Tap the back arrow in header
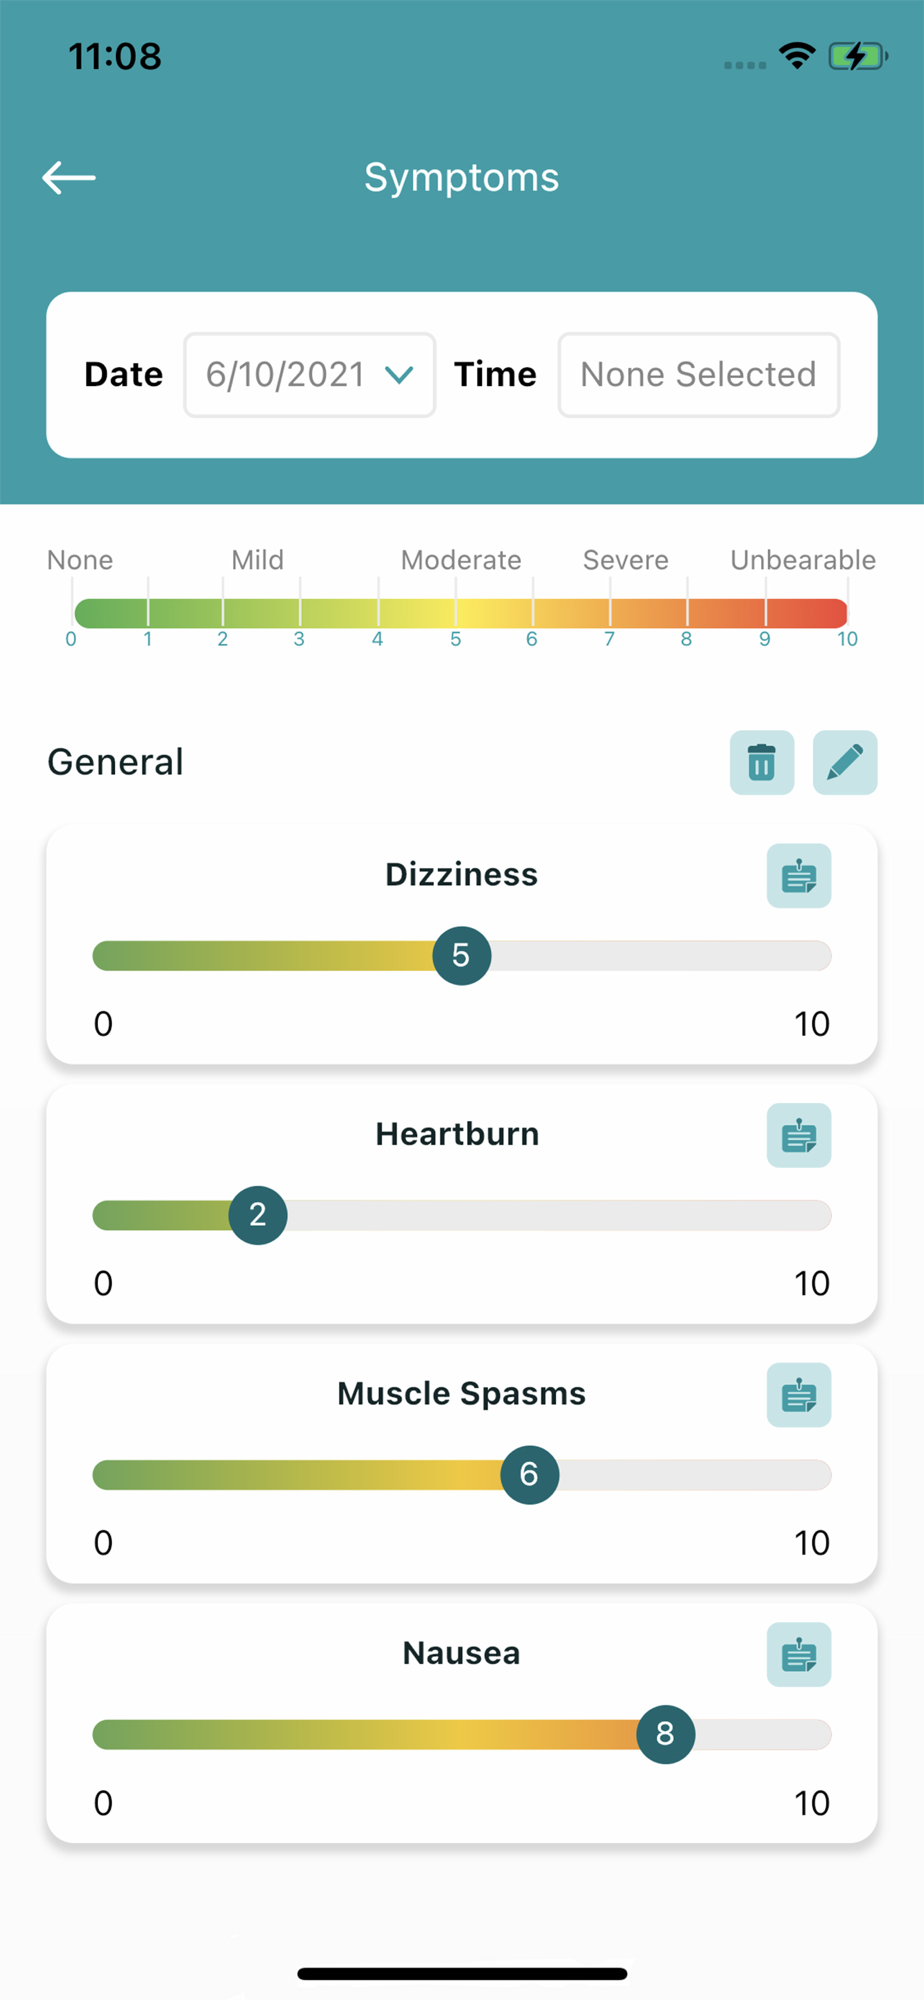This screenshot has width=924, height=2000. point(69,178)
